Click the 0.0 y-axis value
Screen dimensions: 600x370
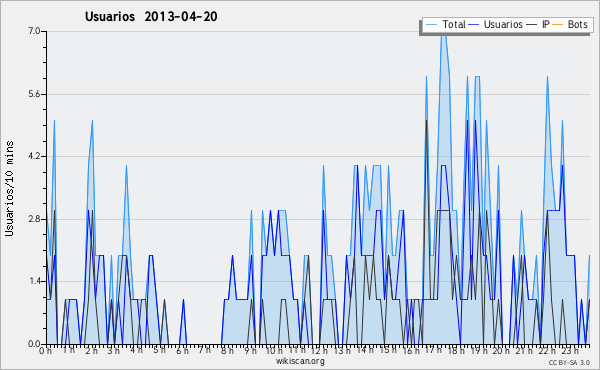pos(34,344)
